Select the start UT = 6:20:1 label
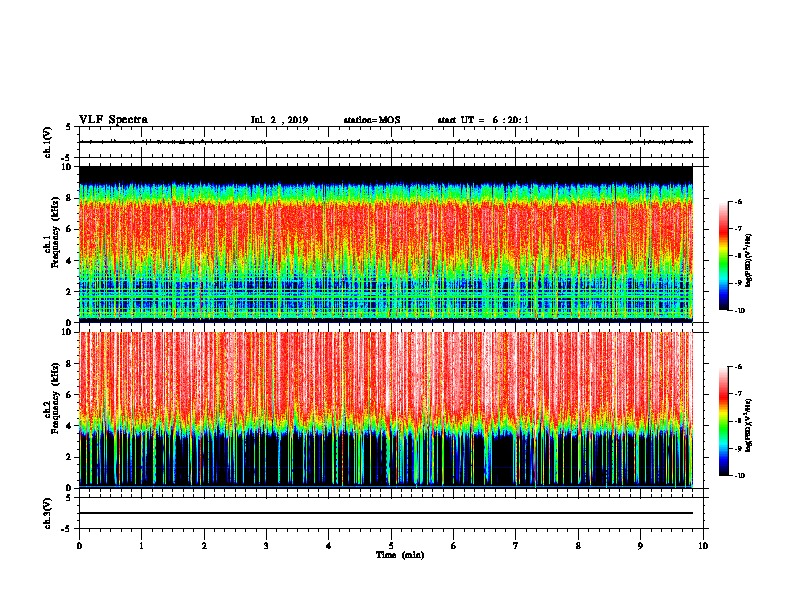The height and width of the screenshot is (612, 792). [x=483, y=120]
